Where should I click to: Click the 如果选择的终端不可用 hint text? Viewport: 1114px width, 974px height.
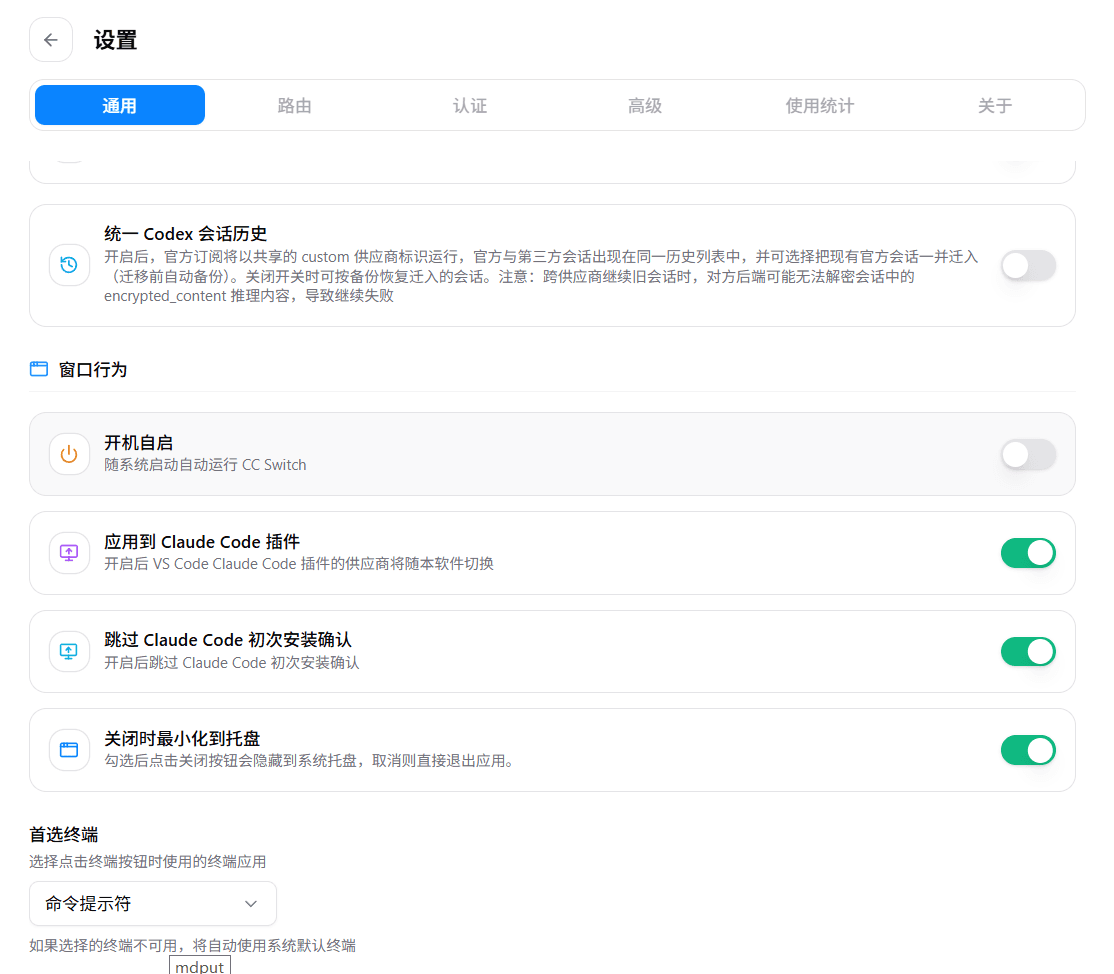[193, 946]
